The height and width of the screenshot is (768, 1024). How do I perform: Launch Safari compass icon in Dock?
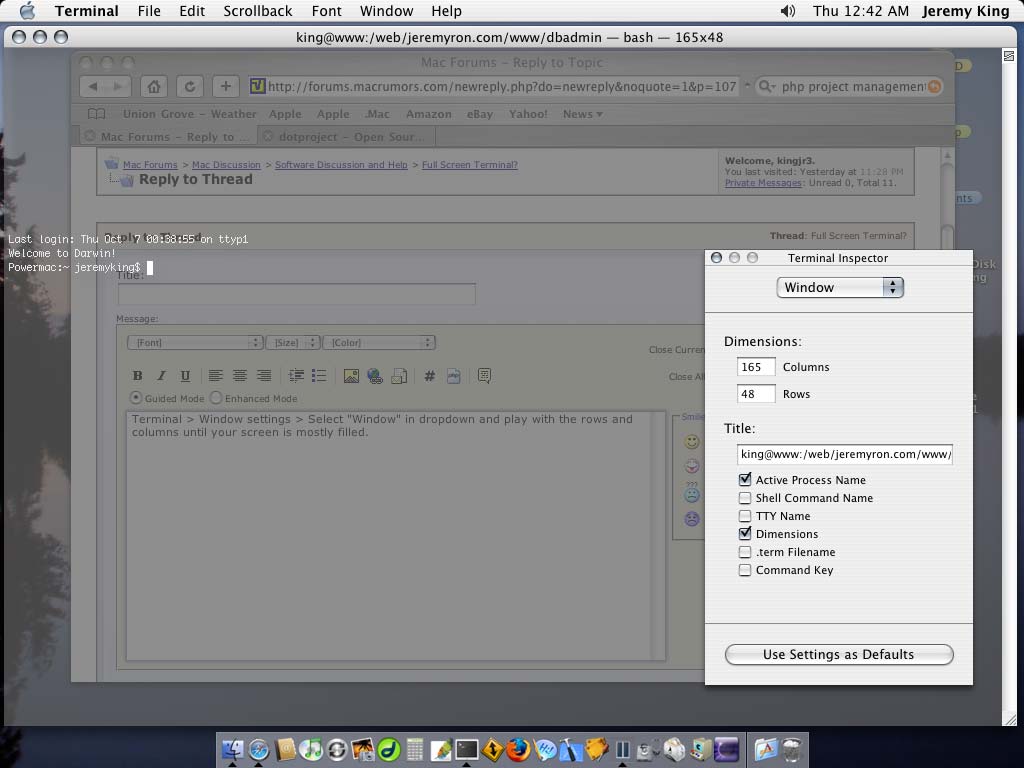click(x=259, y=749)
